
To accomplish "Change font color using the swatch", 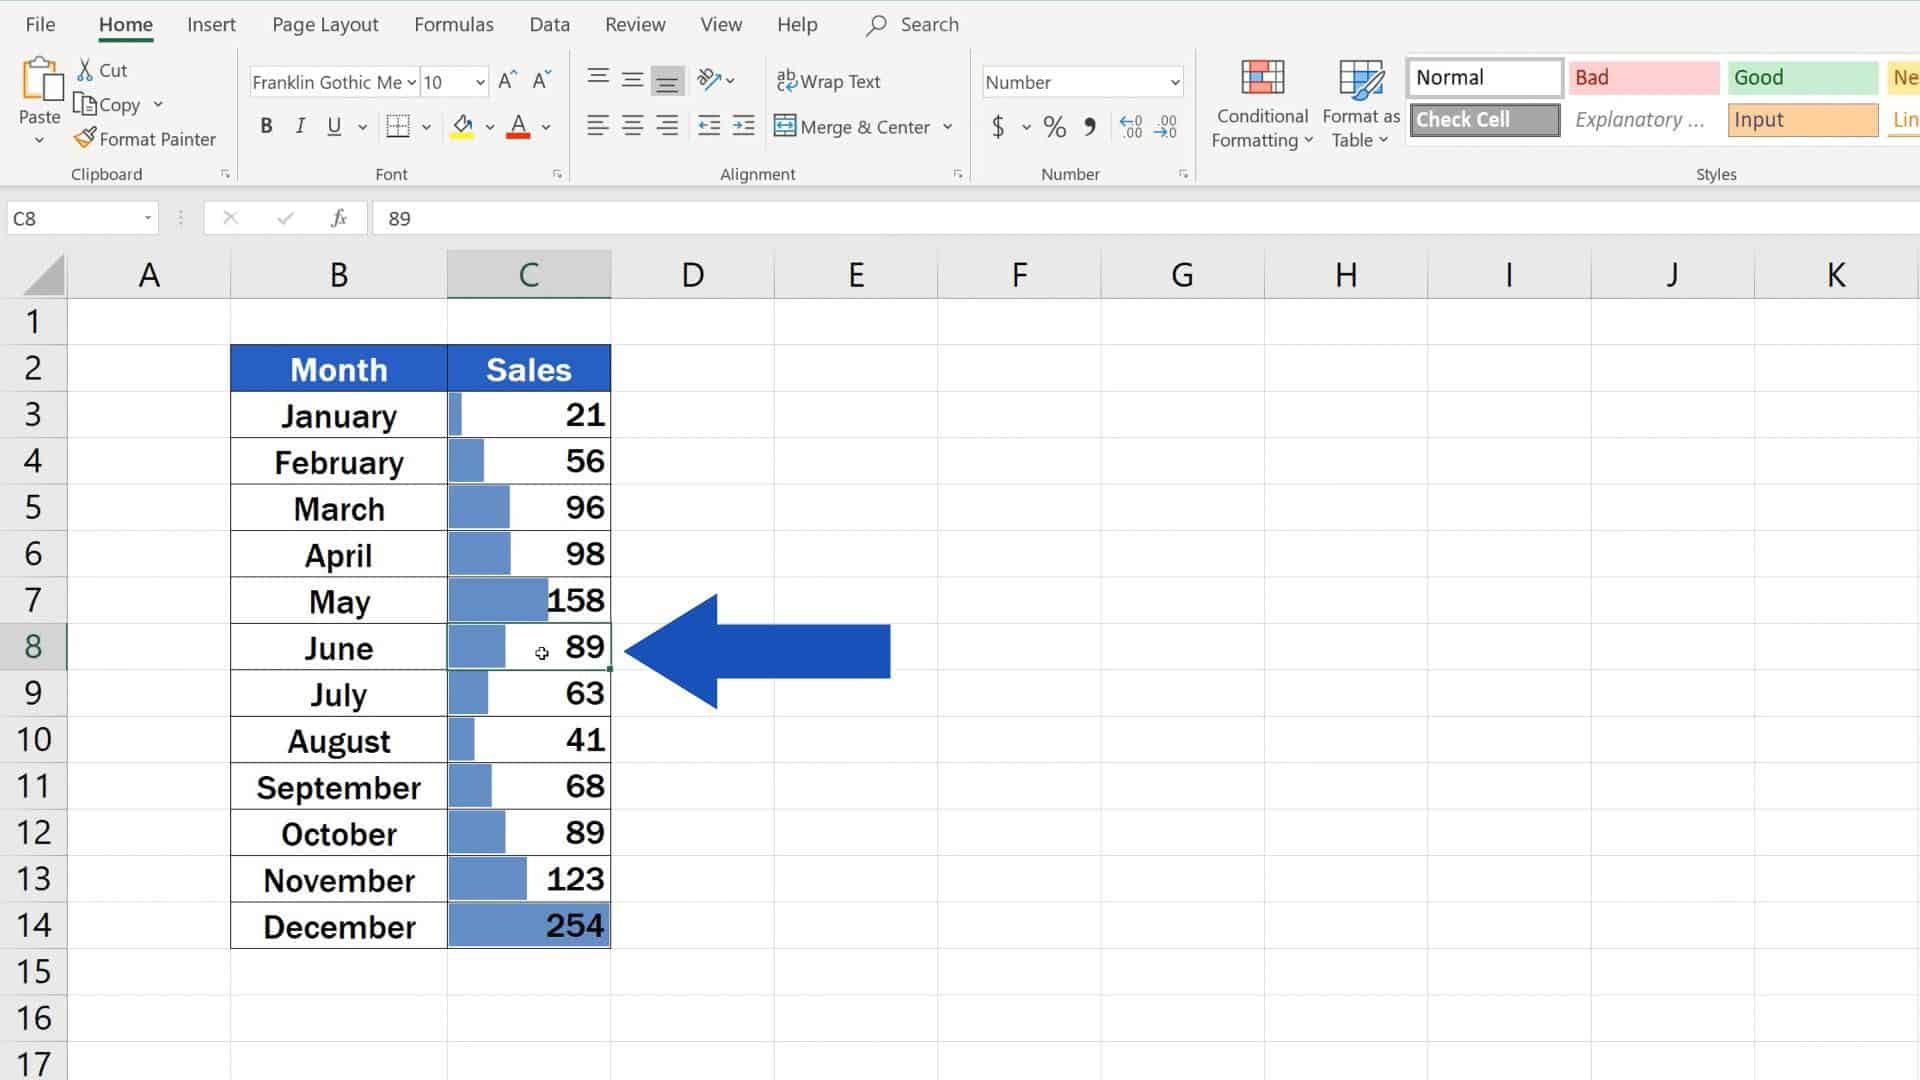I will tap(518, 126).
